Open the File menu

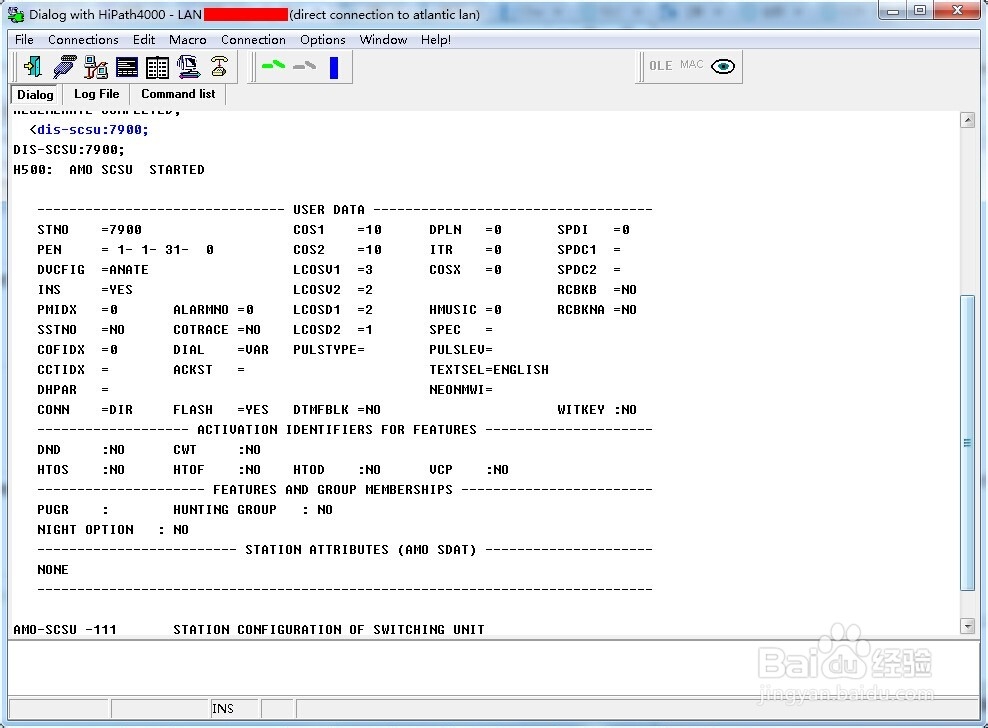pyautogui.click(x=24, y=40)
